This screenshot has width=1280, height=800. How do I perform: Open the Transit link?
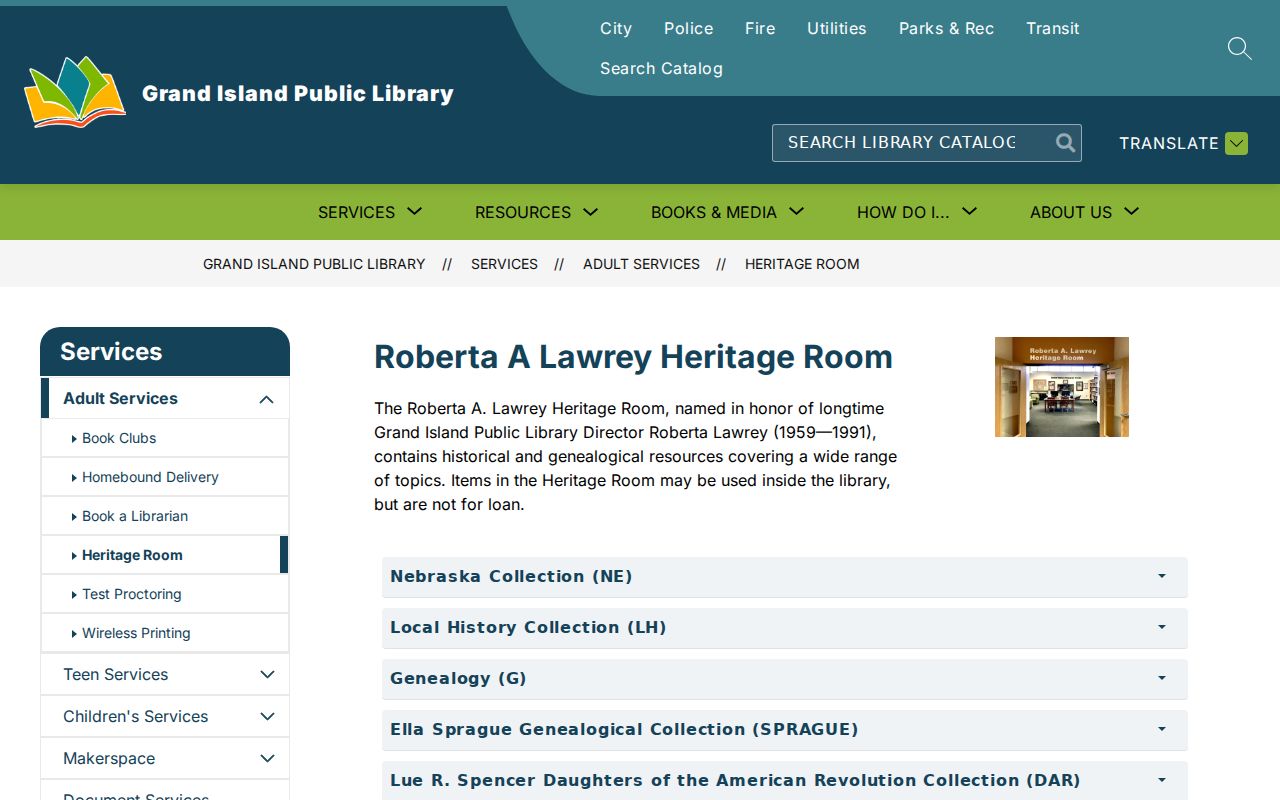click(x=1053, y=28)
